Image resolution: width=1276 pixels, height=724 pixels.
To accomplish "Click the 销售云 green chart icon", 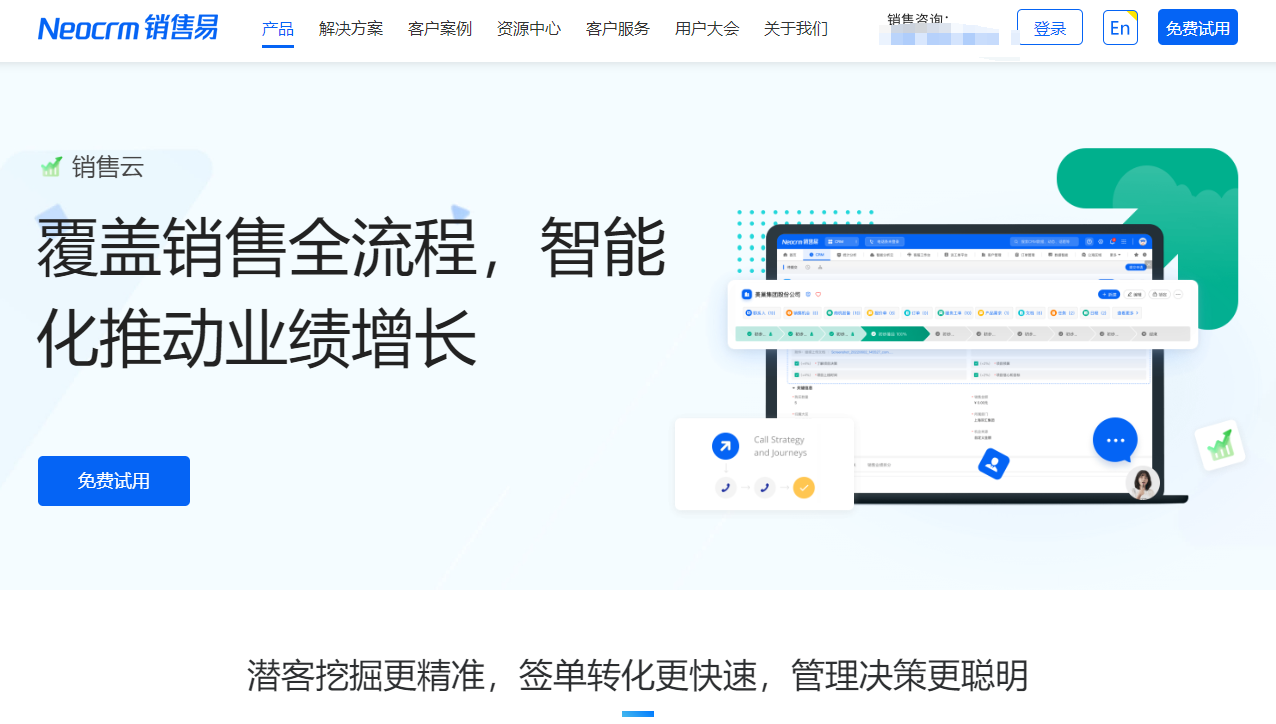I will coord(51,167).
